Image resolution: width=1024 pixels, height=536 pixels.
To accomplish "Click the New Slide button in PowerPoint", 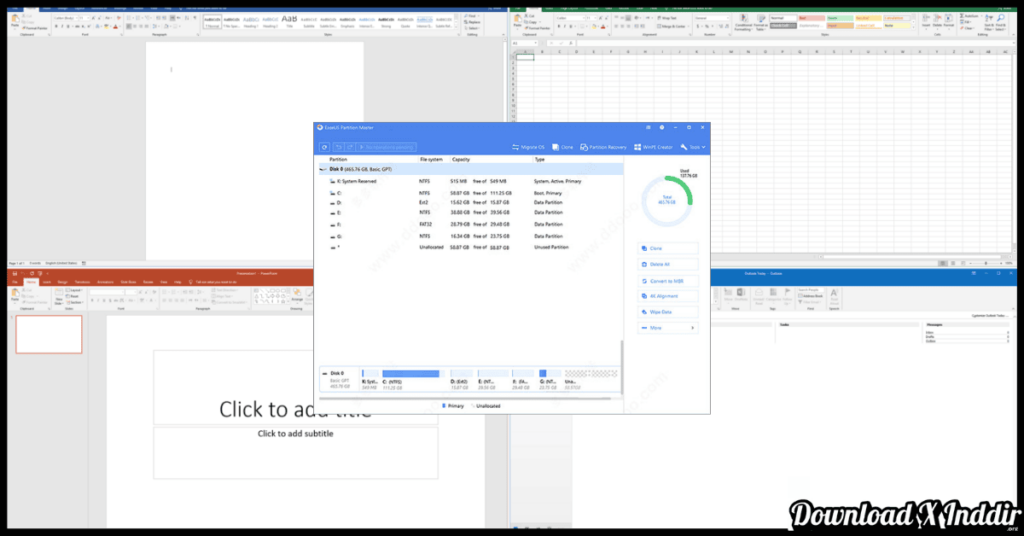I will click(x=58, y=297).
